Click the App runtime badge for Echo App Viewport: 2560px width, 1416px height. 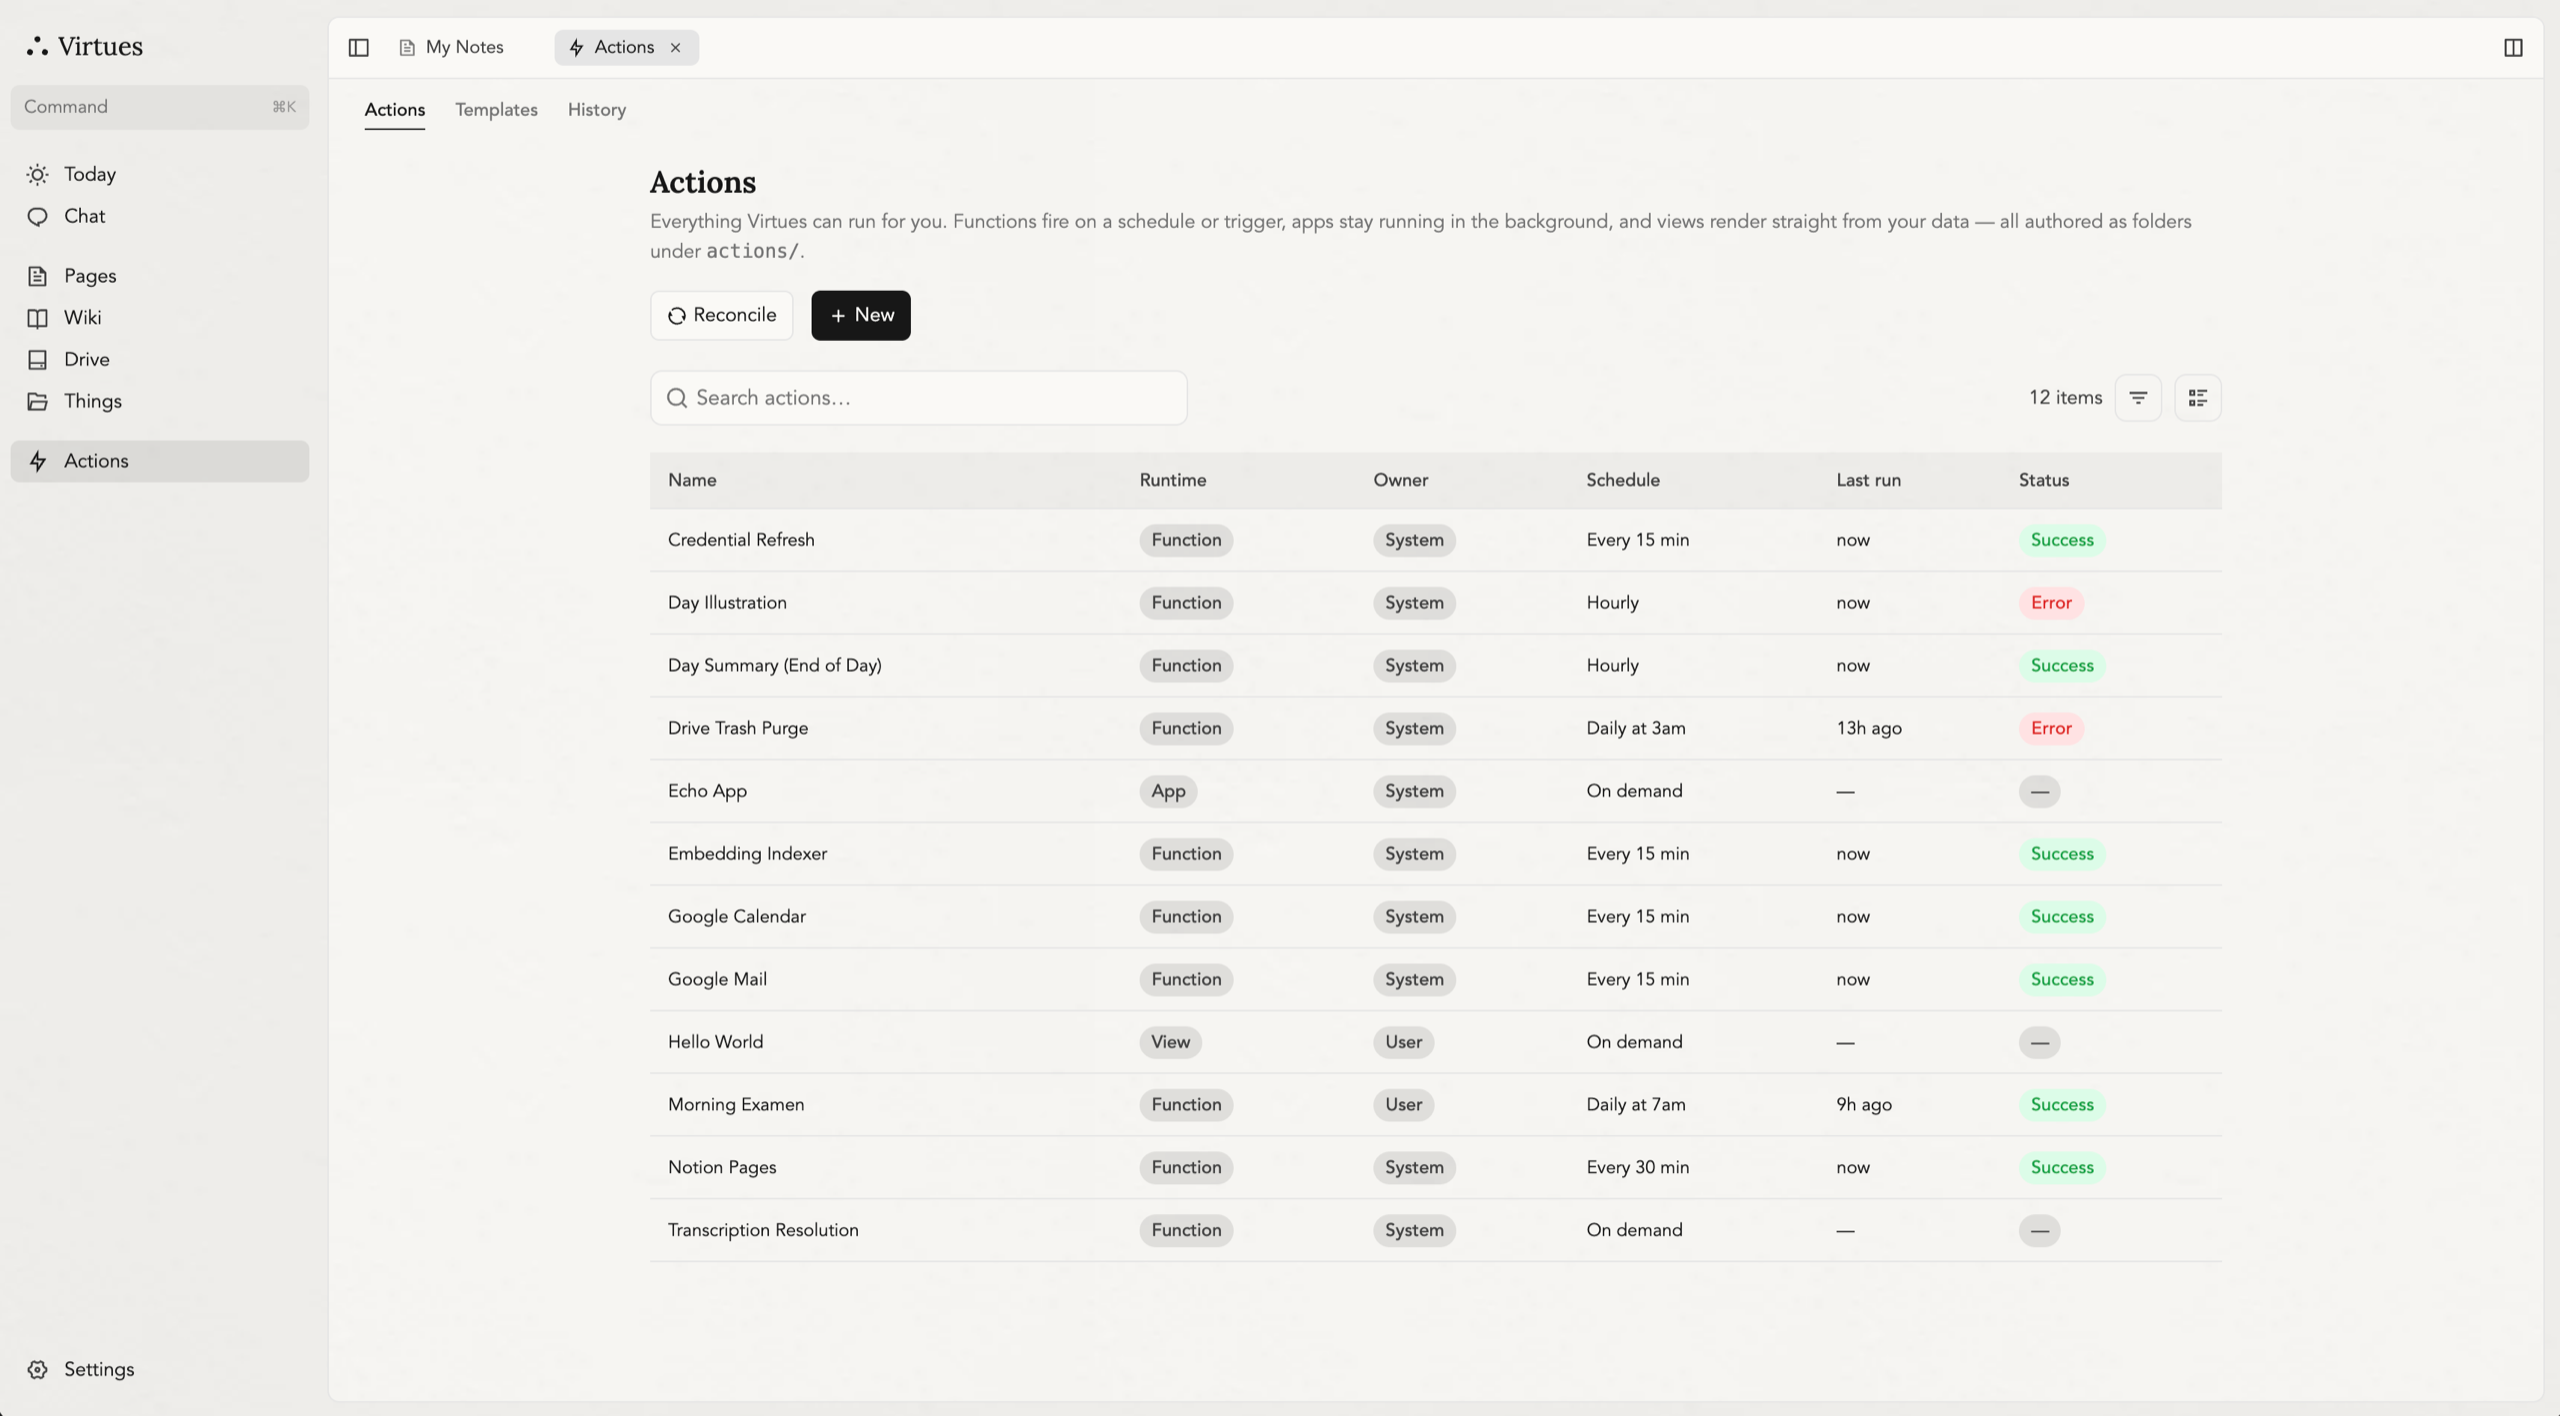pos(1168,791)
